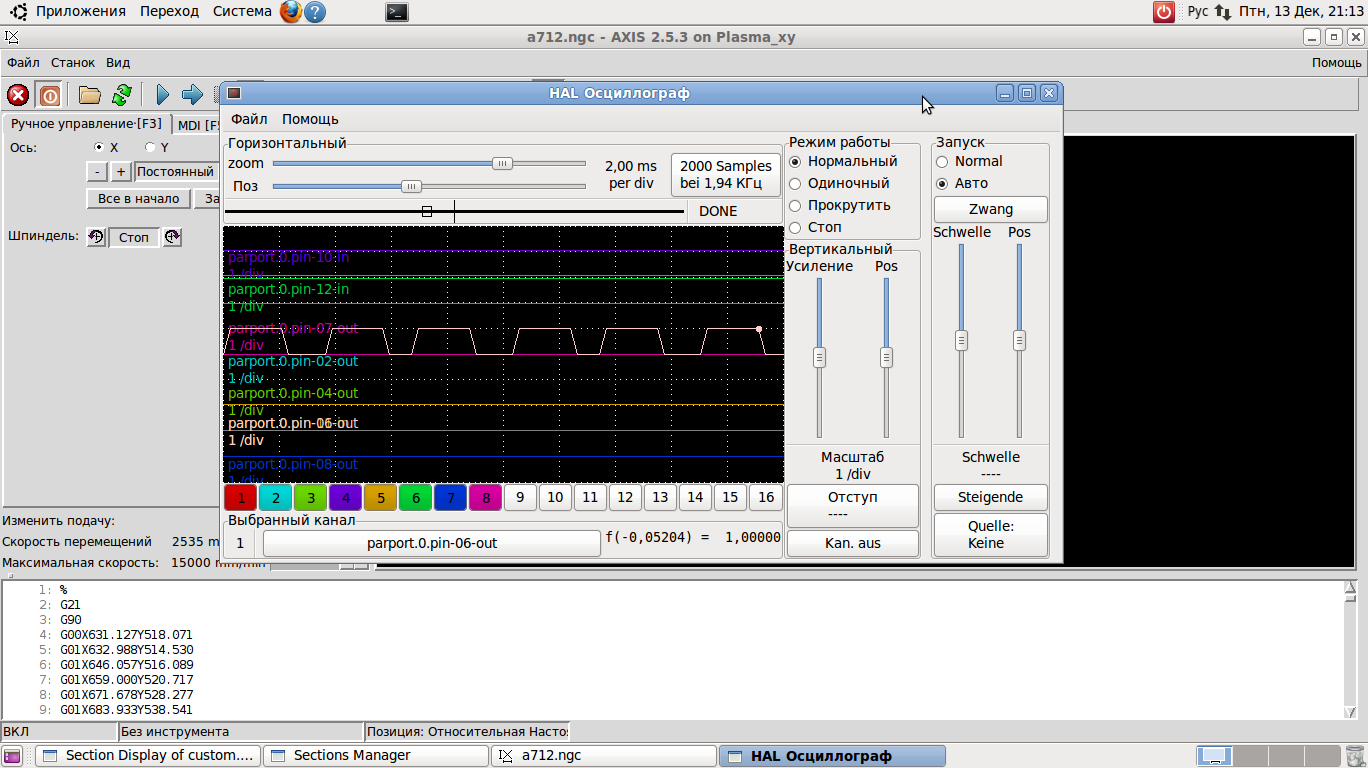Open oscilloscope Файл menu
Viewport: 1368px width, 768px height.
coord(249,119)
